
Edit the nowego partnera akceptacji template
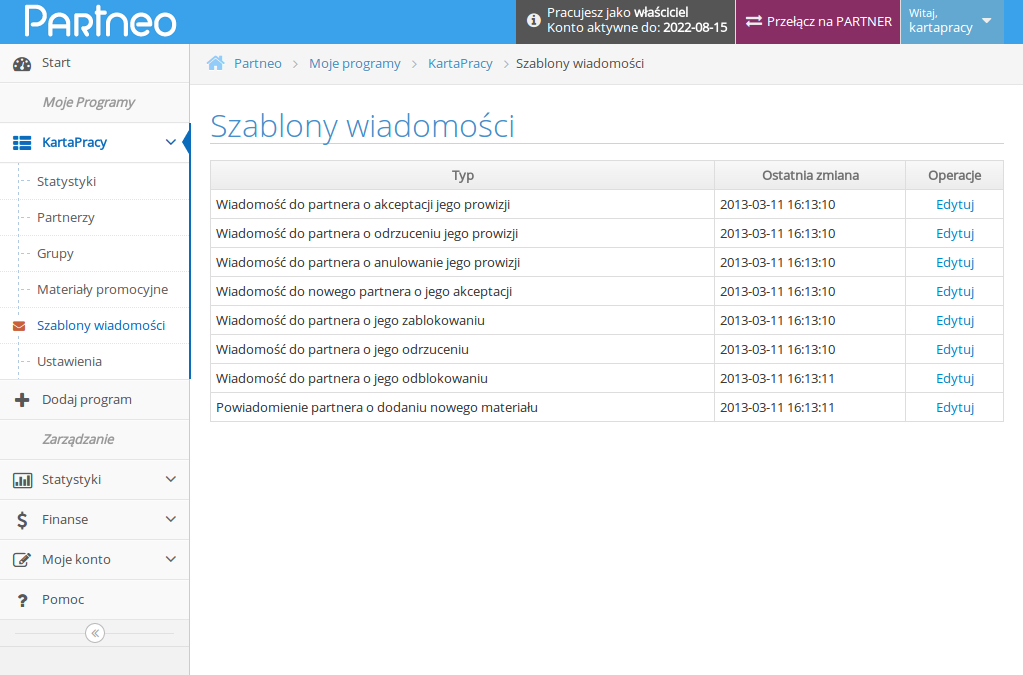(954, 292)
